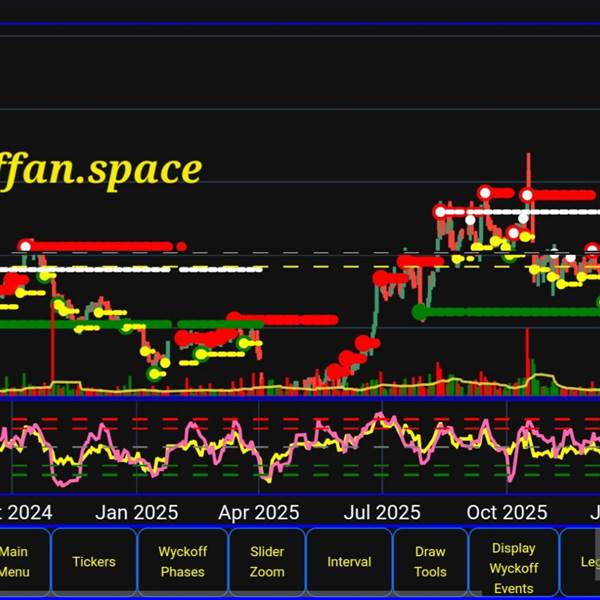
Task: Open the Main Menu button
Action: tap(24, 561)
